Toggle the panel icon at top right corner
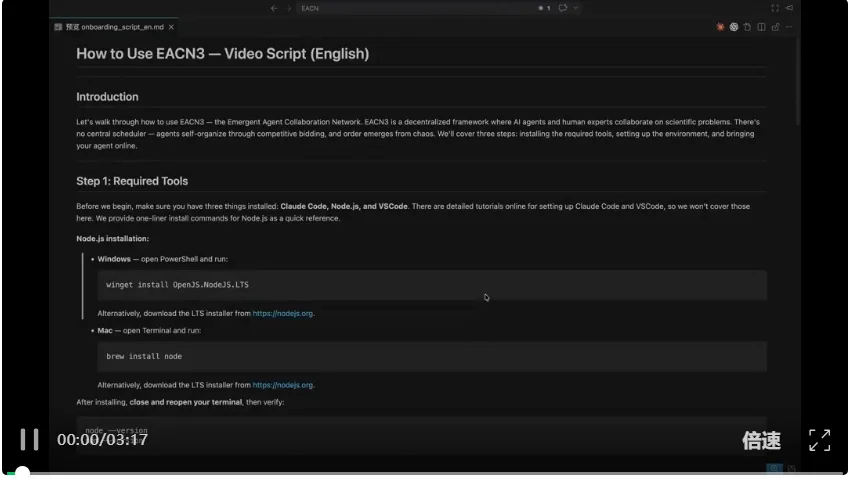 [789, 8]
